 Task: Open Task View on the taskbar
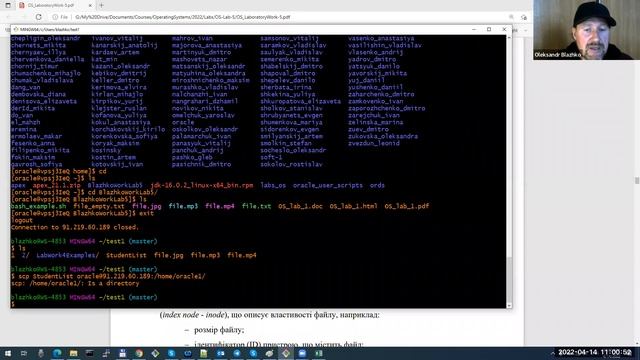(x=24, y=353)
